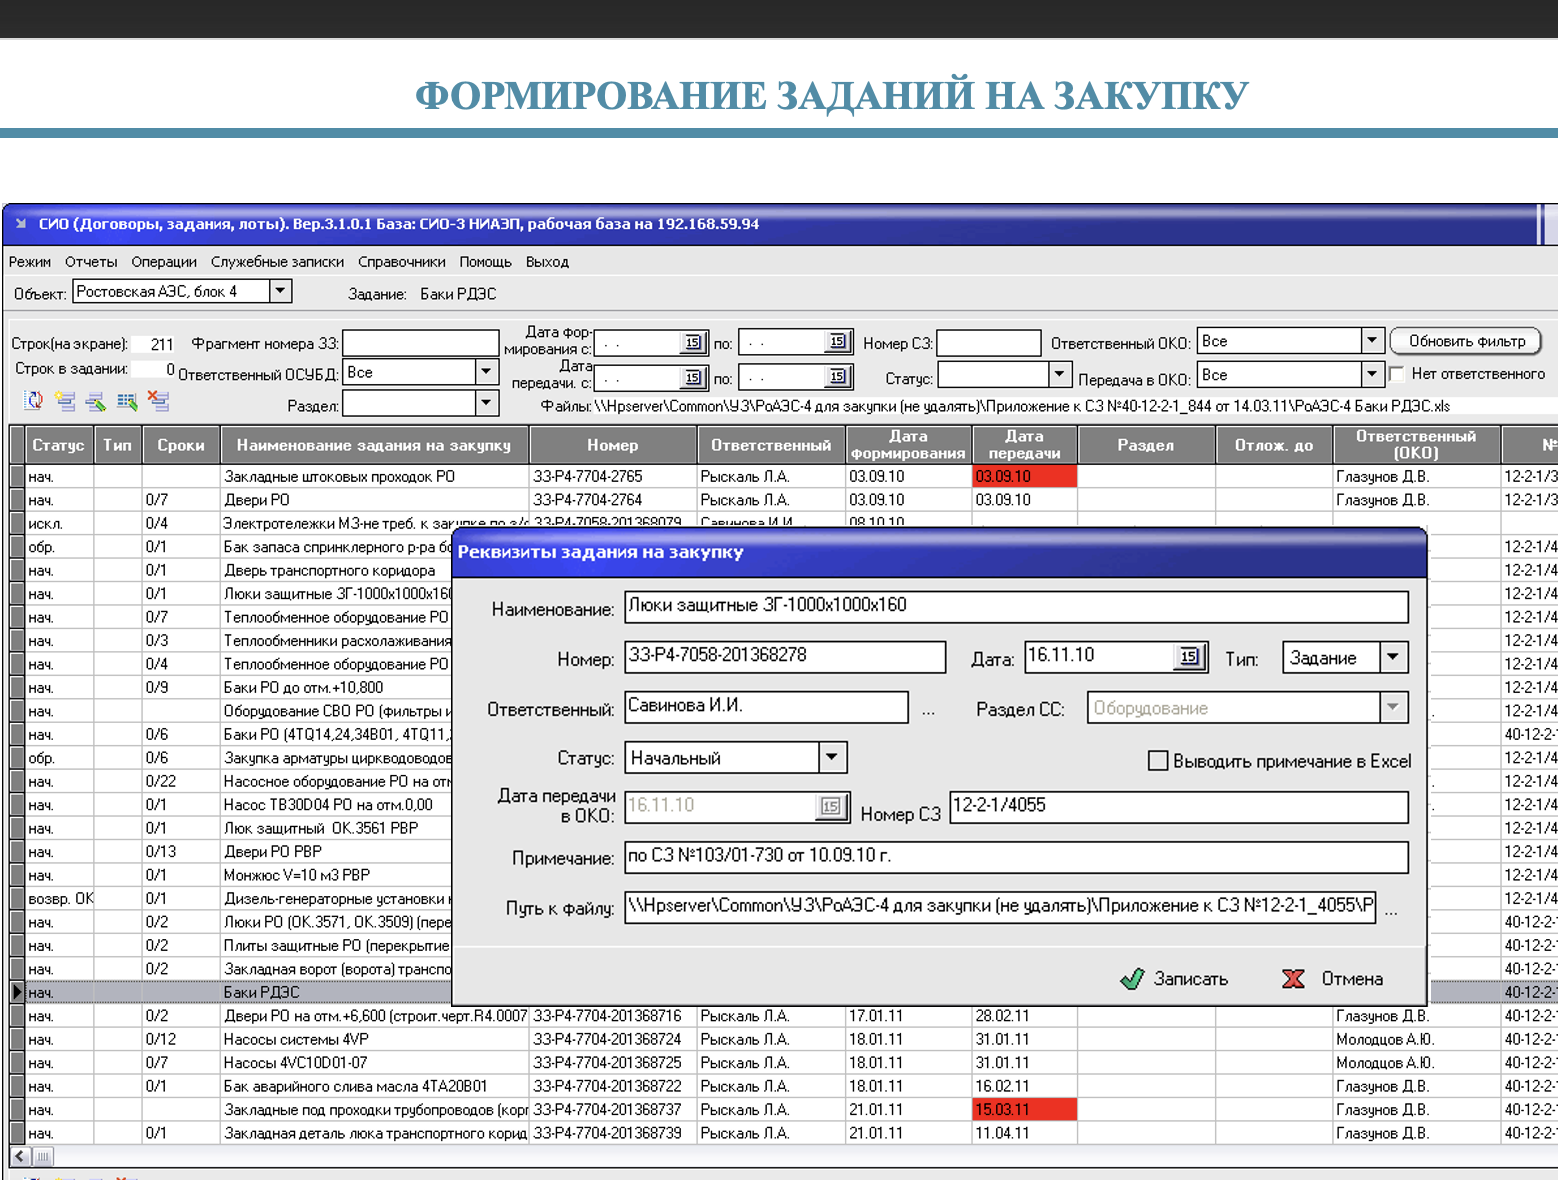Open the Статус dropdown showing 'Начальный'
This screenshot has height=1180, width=1558.
[x=832, y=757]
